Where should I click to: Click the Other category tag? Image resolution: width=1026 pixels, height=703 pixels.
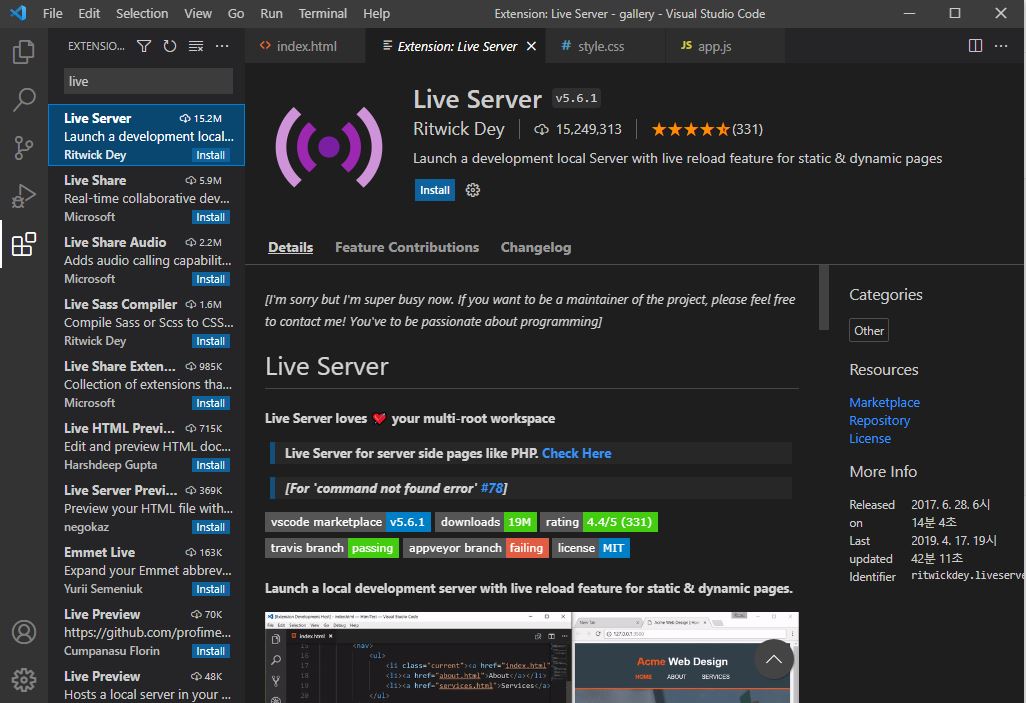coord(868,331)
